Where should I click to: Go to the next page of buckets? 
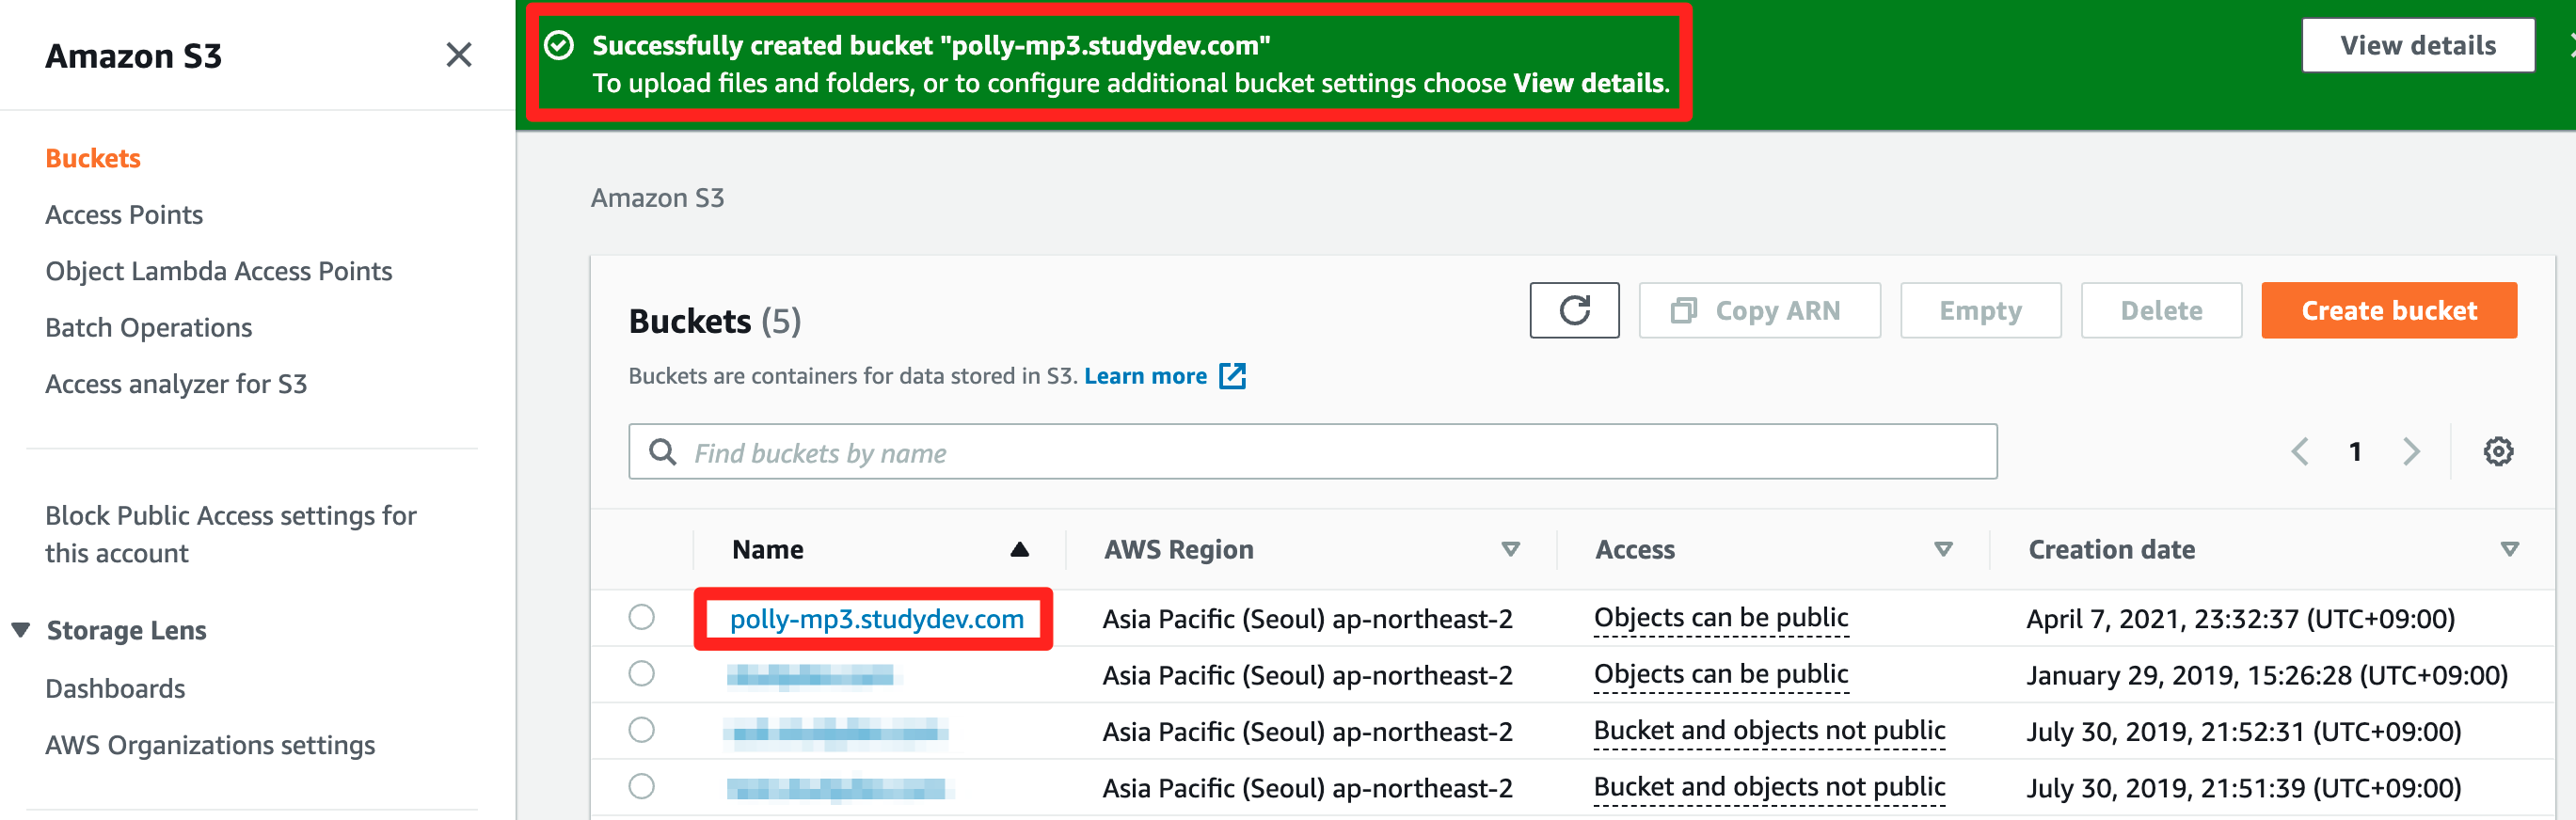click(x=2411, y=452)
